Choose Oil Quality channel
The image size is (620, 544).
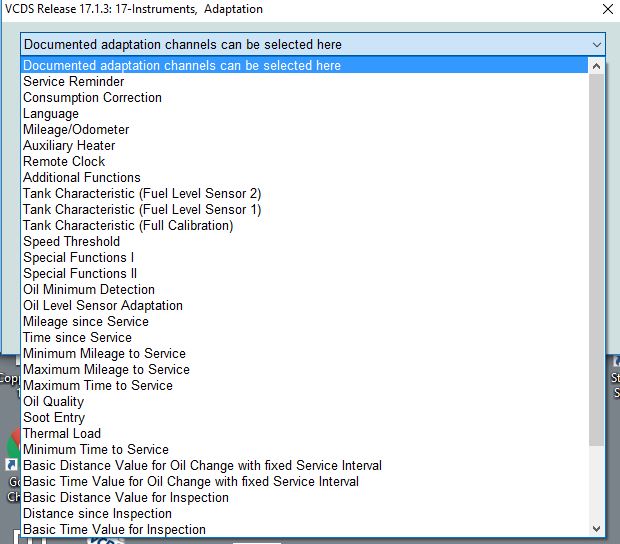[x=54, y=402]
